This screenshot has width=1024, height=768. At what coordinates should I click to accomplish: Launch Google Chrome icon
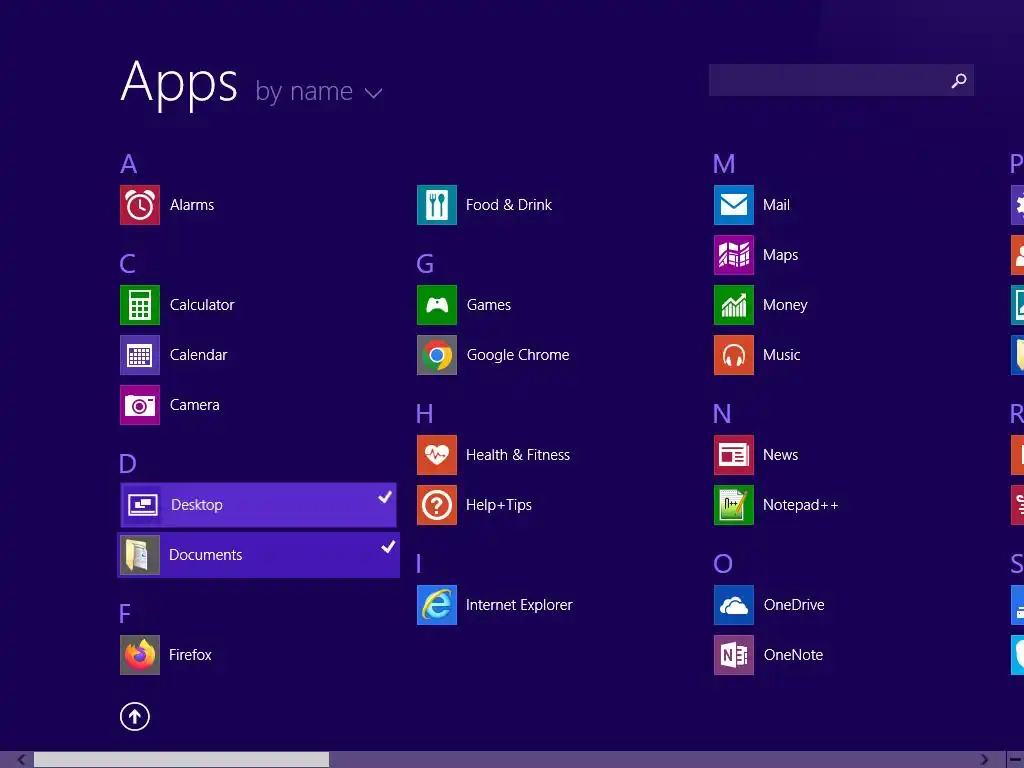437,355
